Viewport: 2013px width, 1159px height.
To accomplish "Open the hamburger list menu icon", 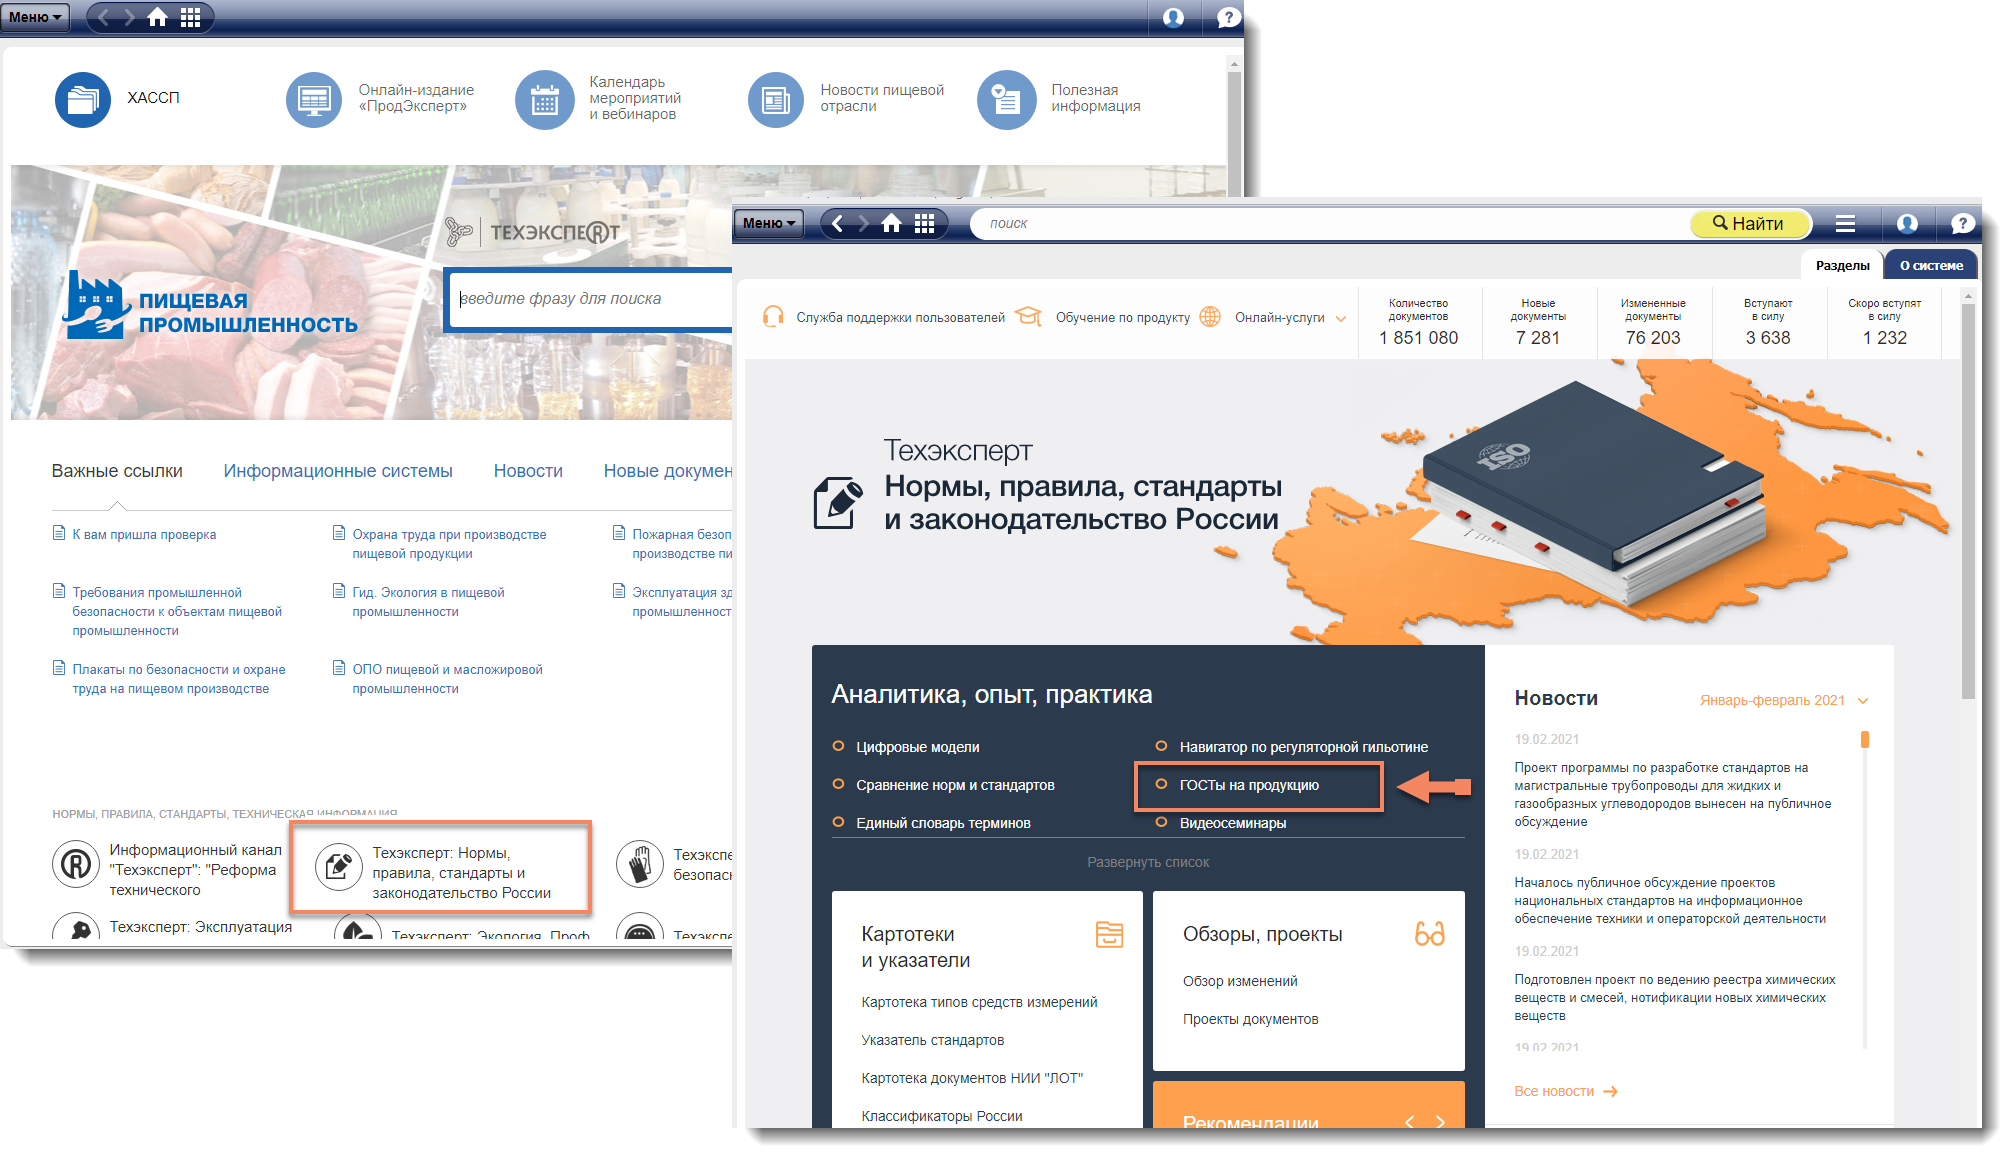I will pos(1845,223).
